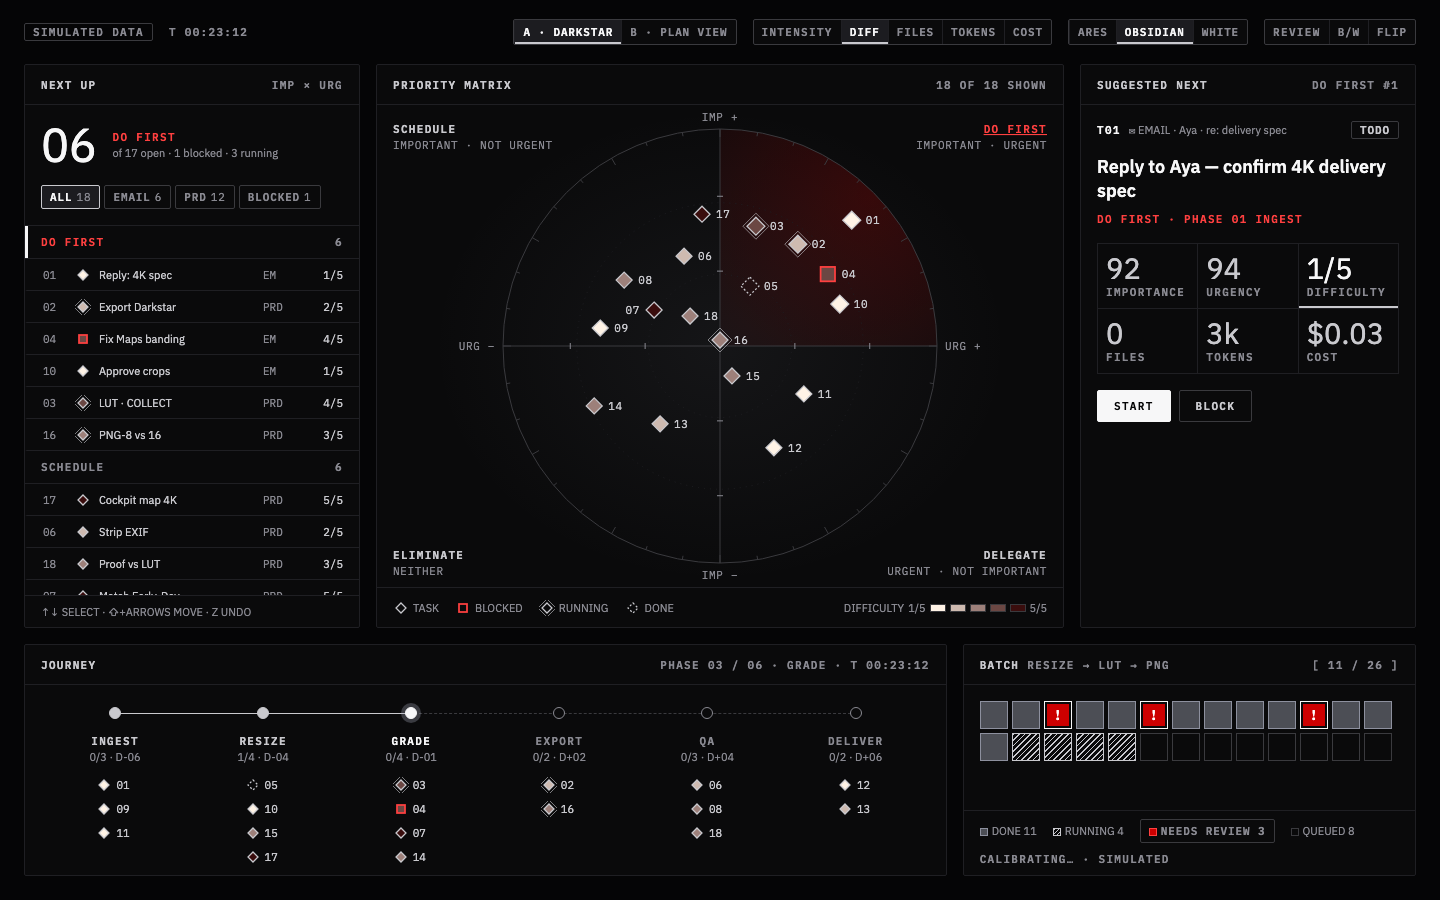Click the REVIEW option in top bar
Screen dimensions: 1440x900
[1297, 32]
